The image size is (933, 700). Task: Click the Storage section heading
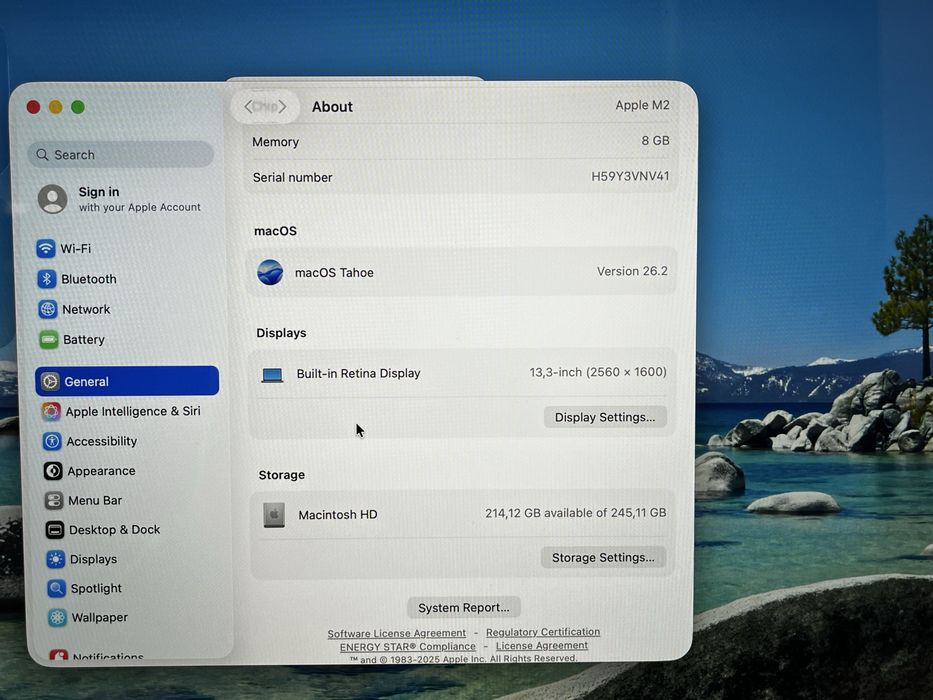(x=281, y=475)
